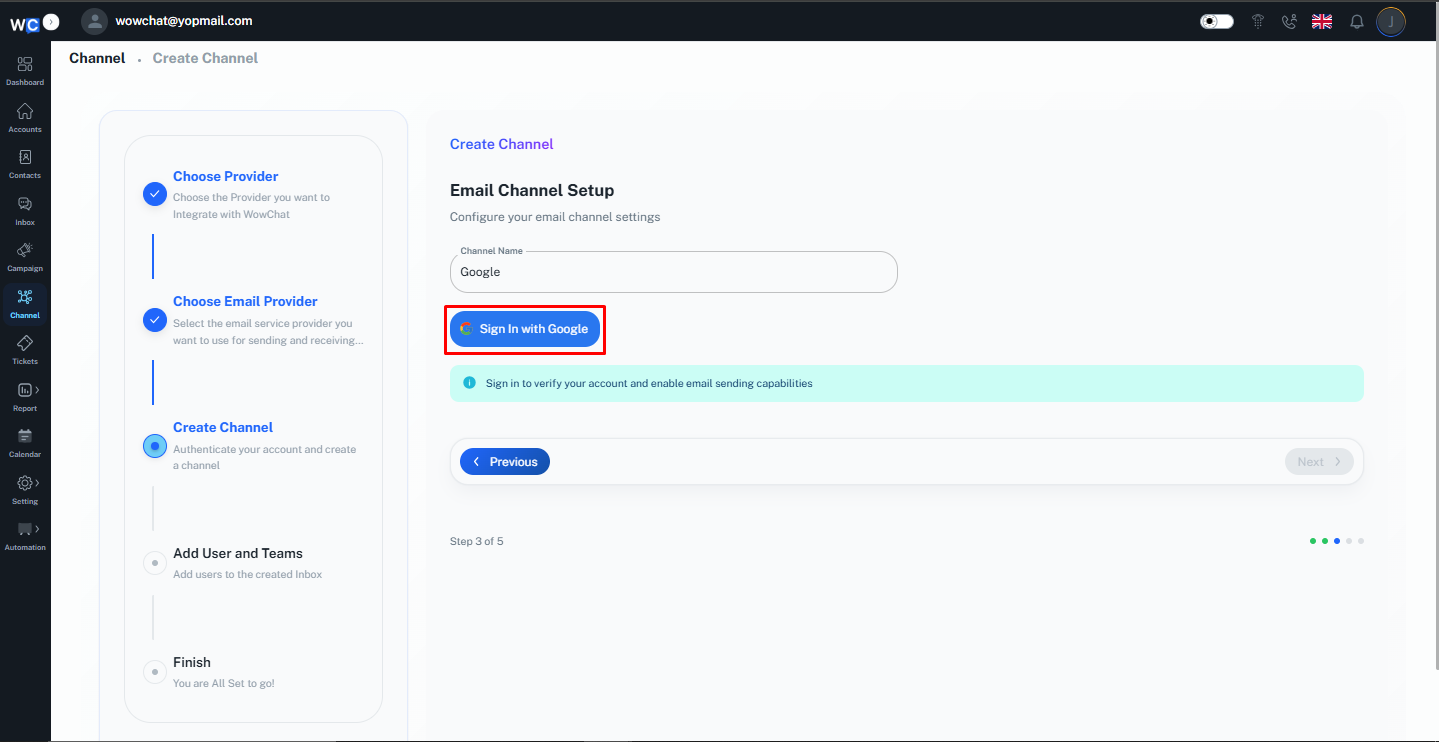This screenshot has width=1439, height=742.
Task: Click the Choose Email Provider checkmark circle
Action: tap(154, 320)
